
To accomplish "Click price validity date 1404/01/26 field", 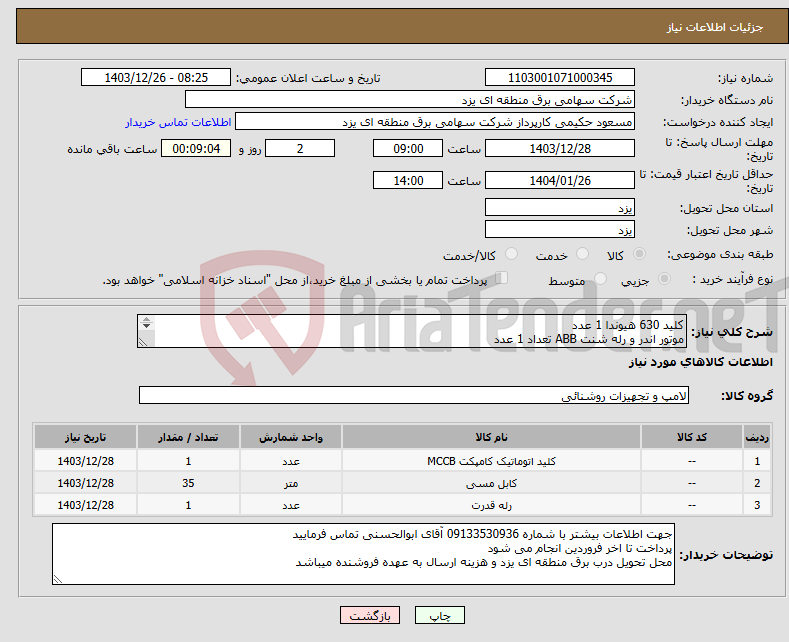I will click(x=560, y=180).
